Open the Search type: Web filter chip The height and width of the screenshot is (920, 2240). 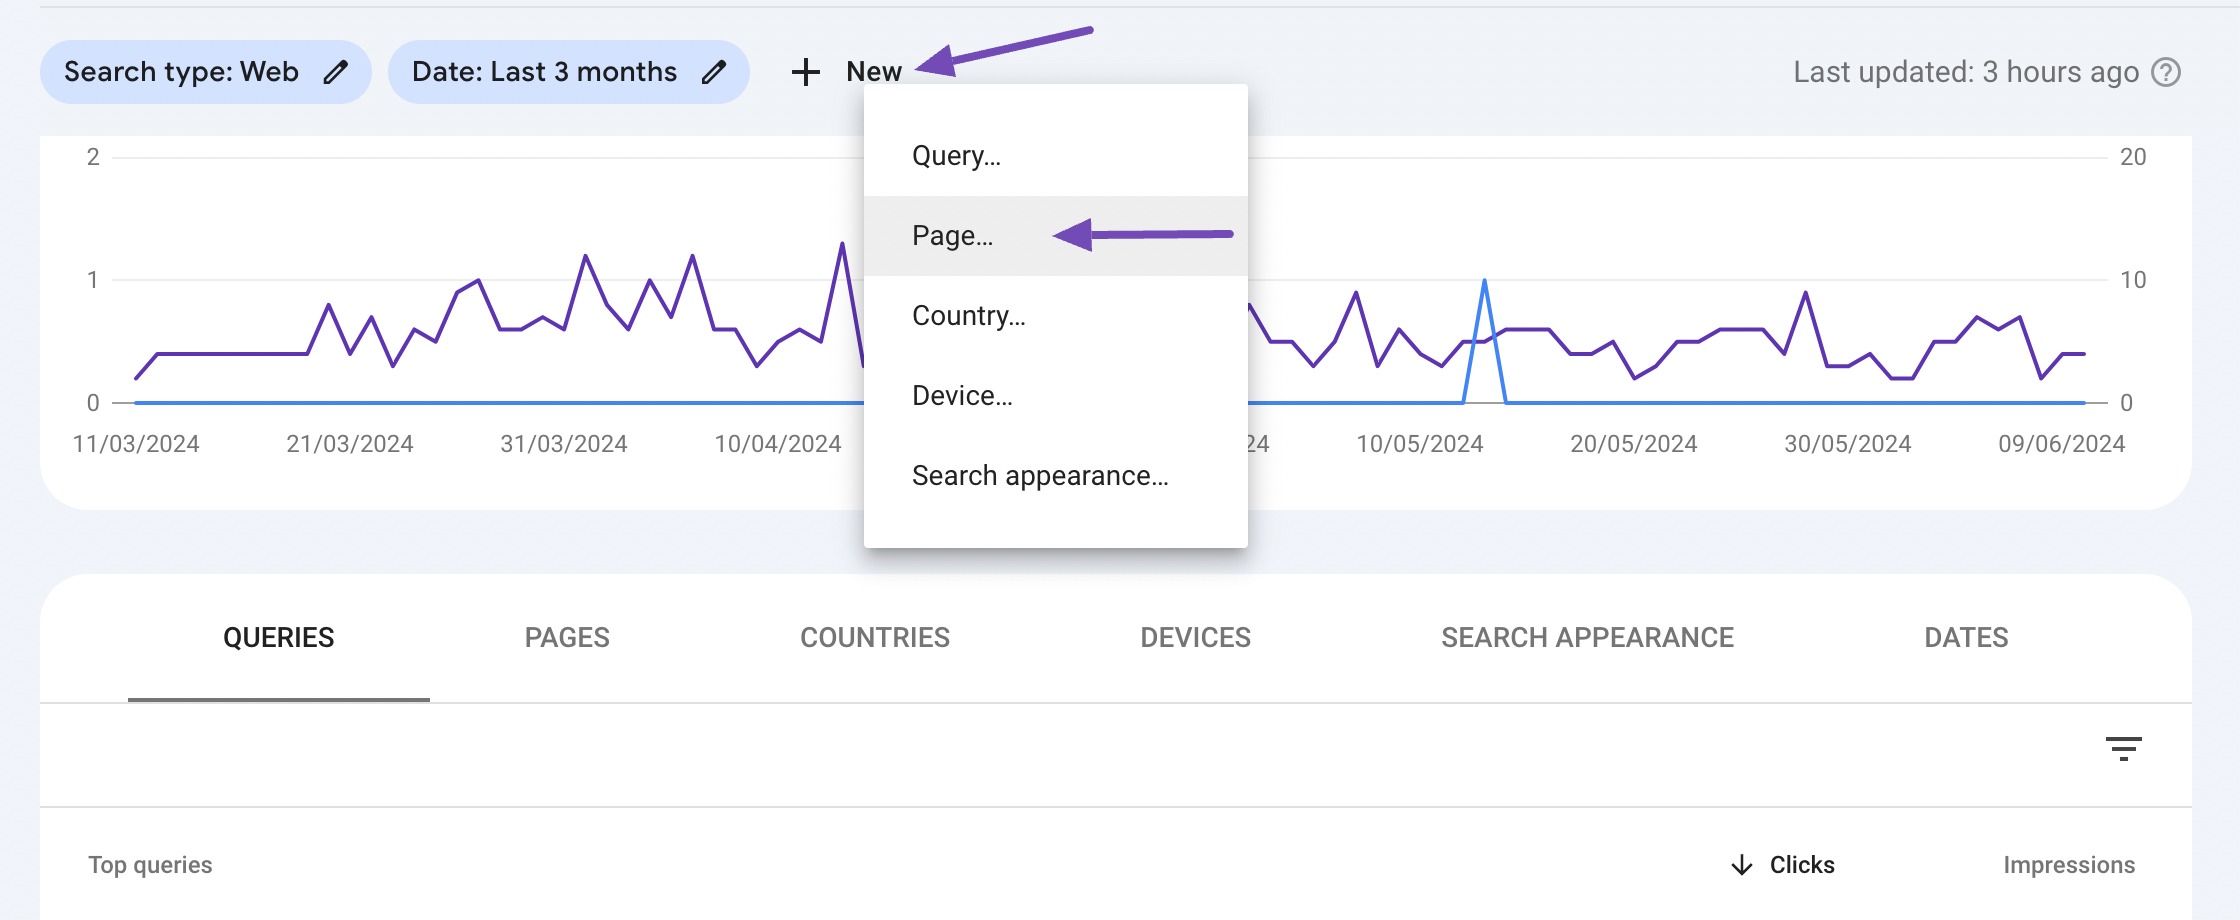(182, 72)
